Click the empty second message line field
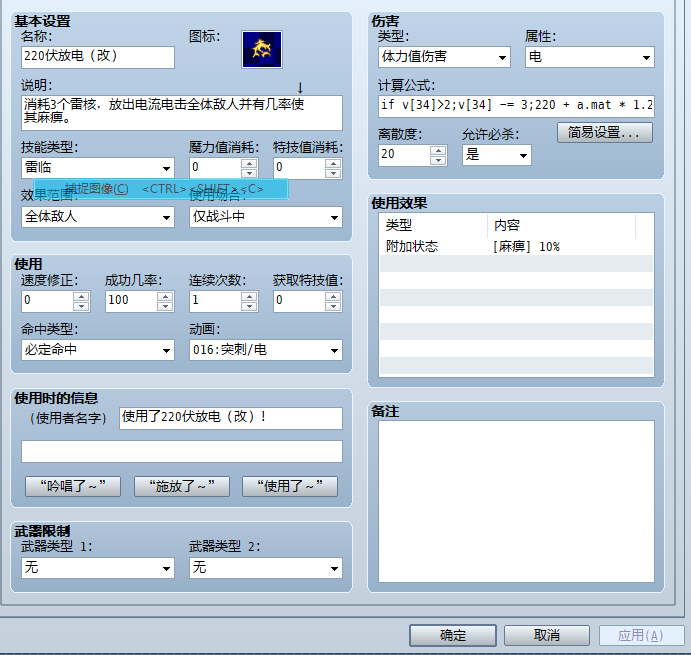 [x=182, y=451]
